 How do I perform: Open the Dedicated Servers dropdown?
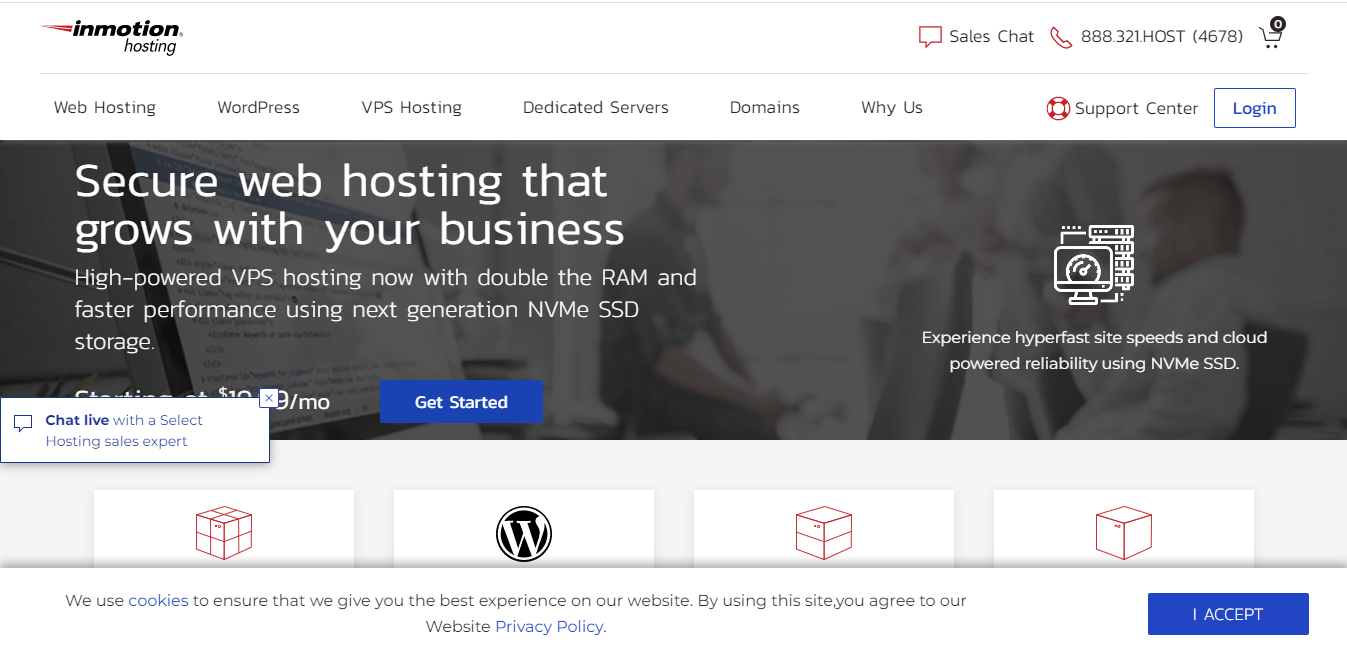[x=595, y=107]
